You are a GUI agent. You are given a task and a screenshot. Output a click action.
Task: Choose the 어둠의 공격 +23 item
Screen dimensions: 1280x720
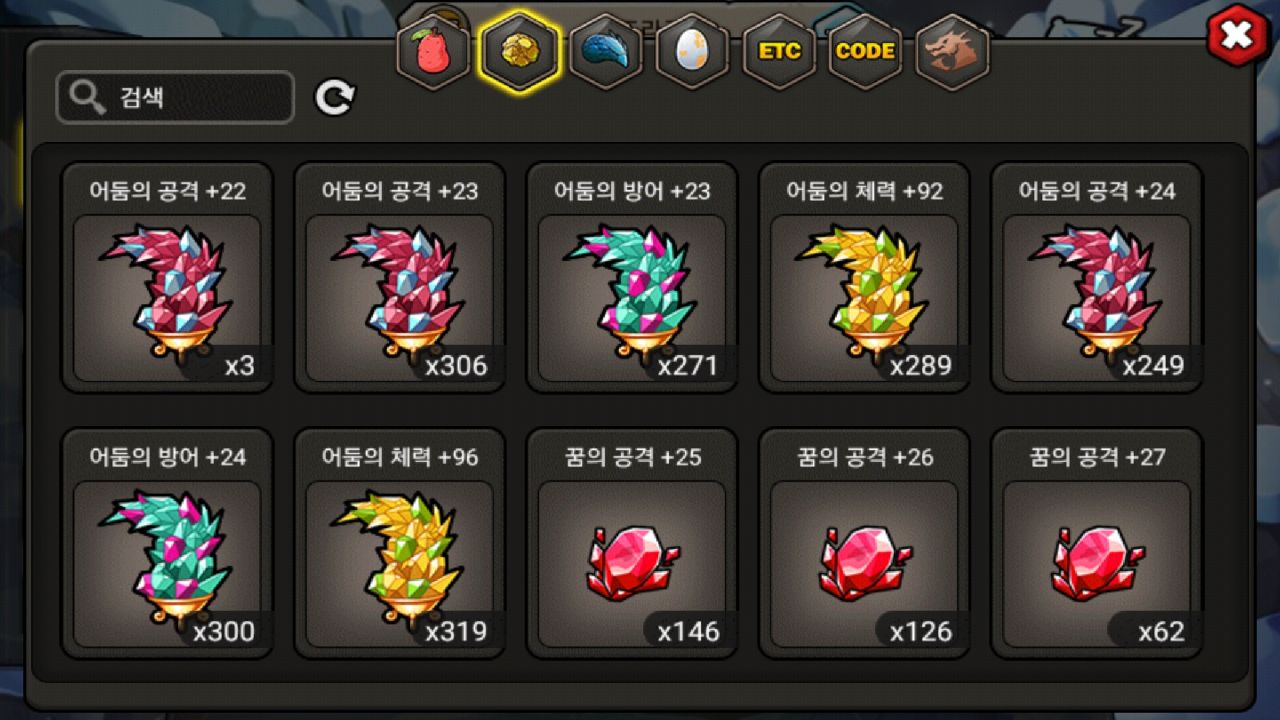coord(400,277)
